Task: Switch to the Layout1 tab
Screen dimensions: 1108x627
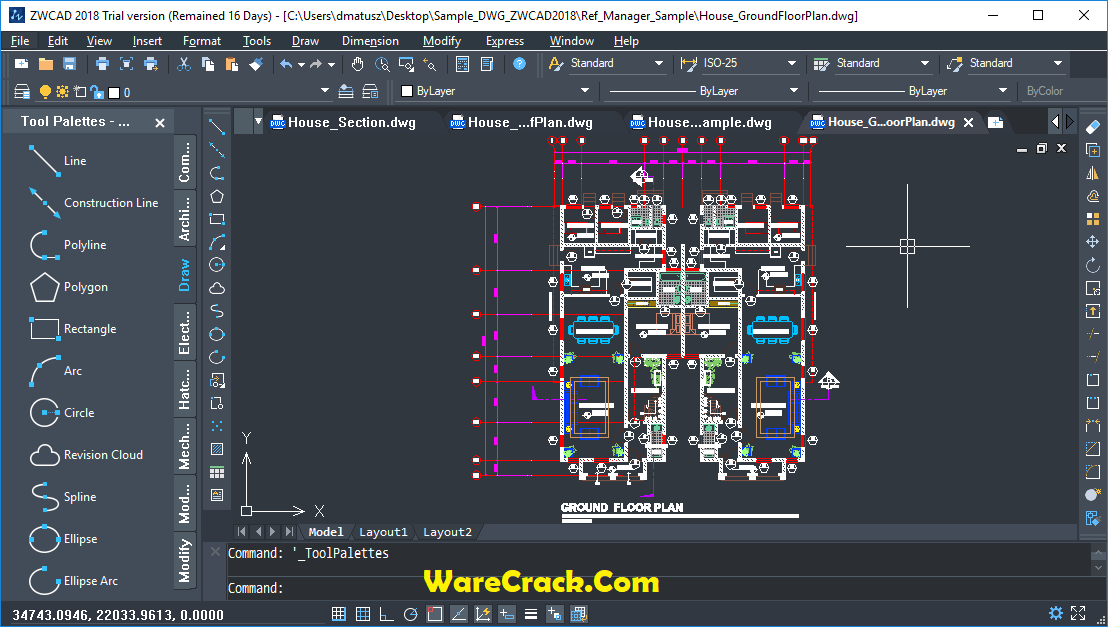Action: (x=383, y=532)
